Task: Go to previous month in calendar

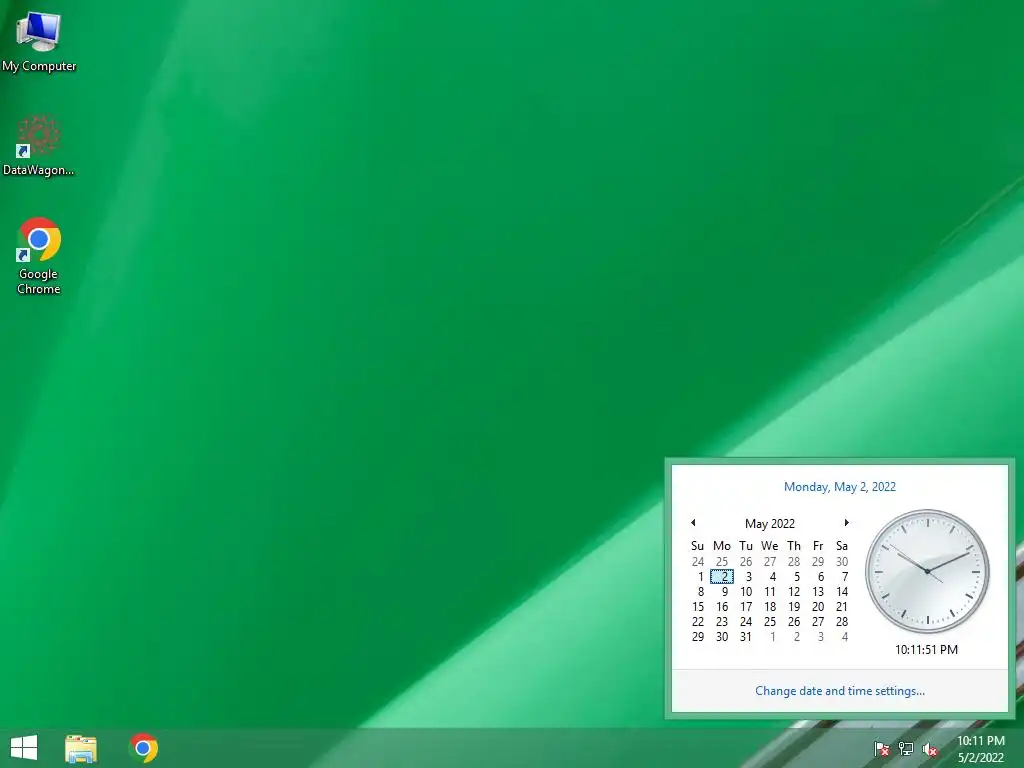Action: [694, 522]
